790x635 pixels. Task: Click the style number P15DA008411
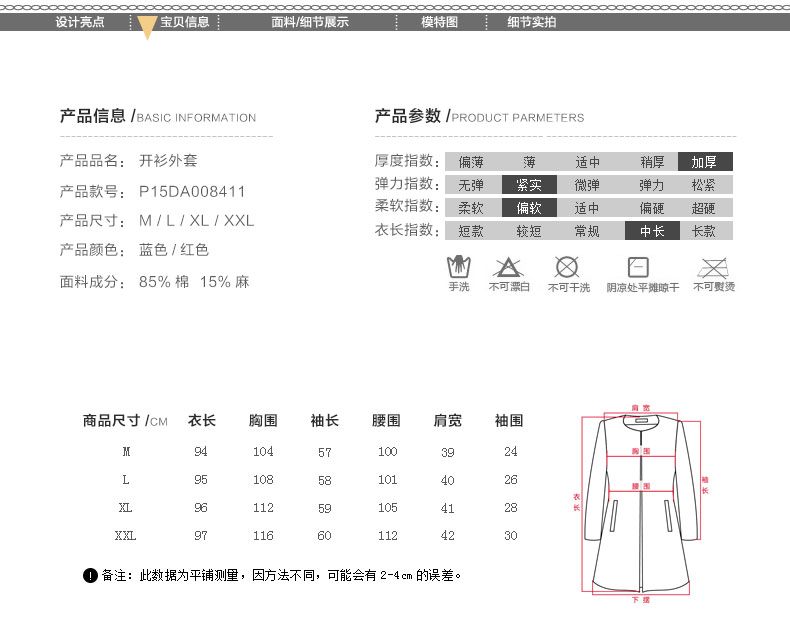point(192,192)
